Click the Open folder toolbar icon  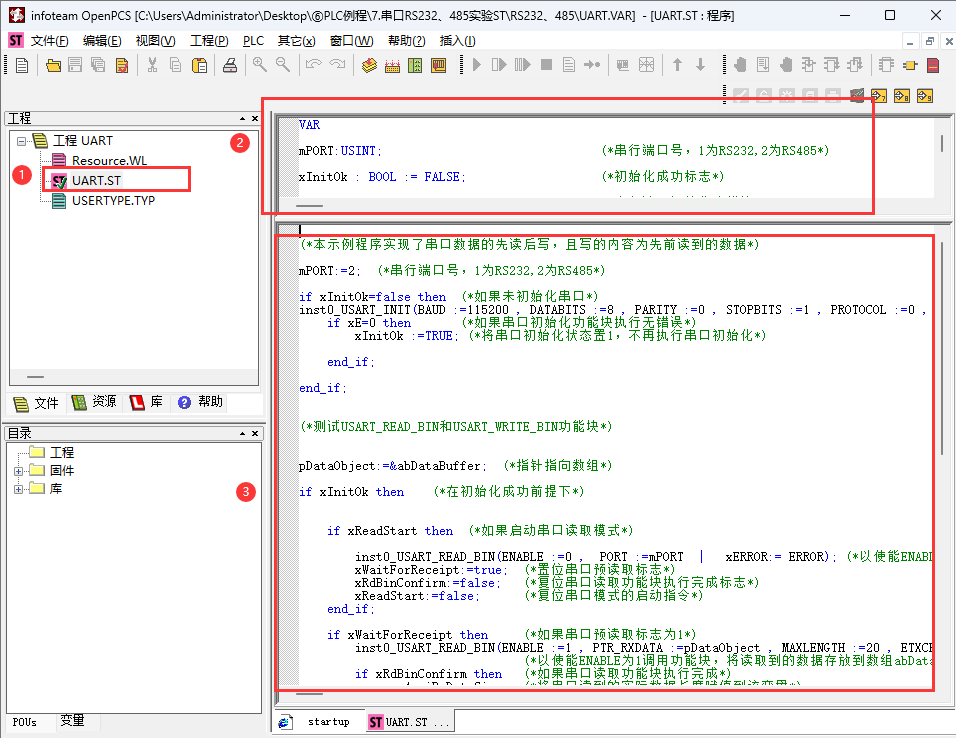coord(54,65)
